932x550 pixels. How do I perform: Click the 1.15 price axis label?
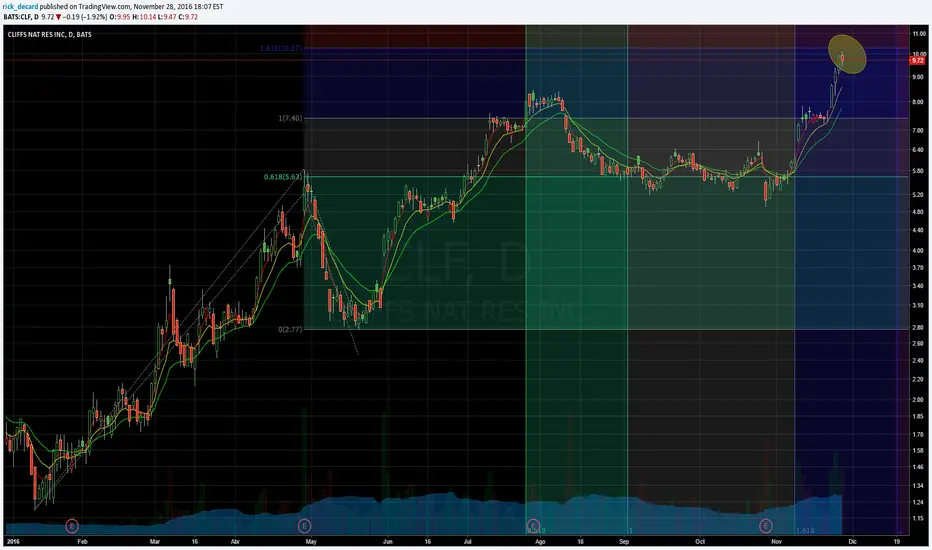pyautogui.click(x=918, y=518)
